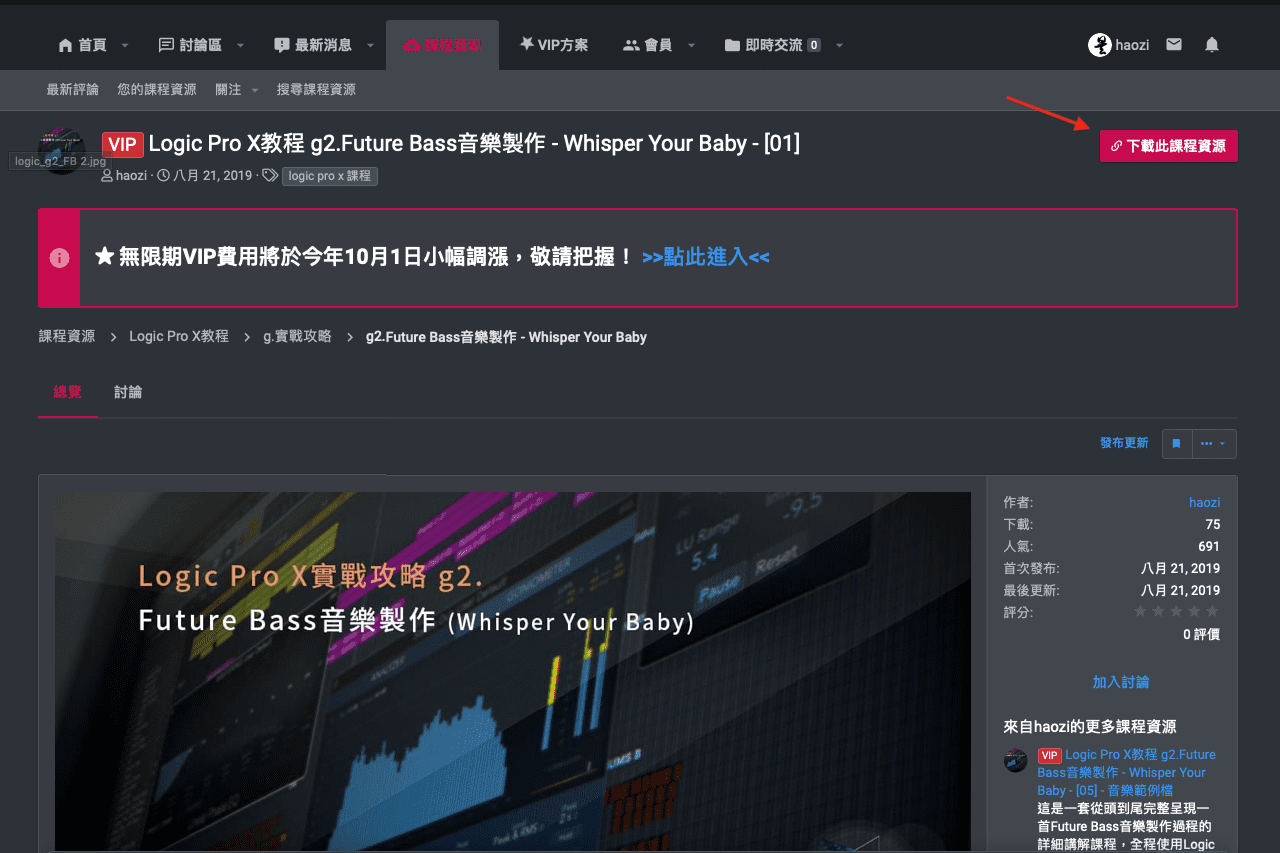
Task: Open the 首頁 home tab
Action: coord(82,45)
